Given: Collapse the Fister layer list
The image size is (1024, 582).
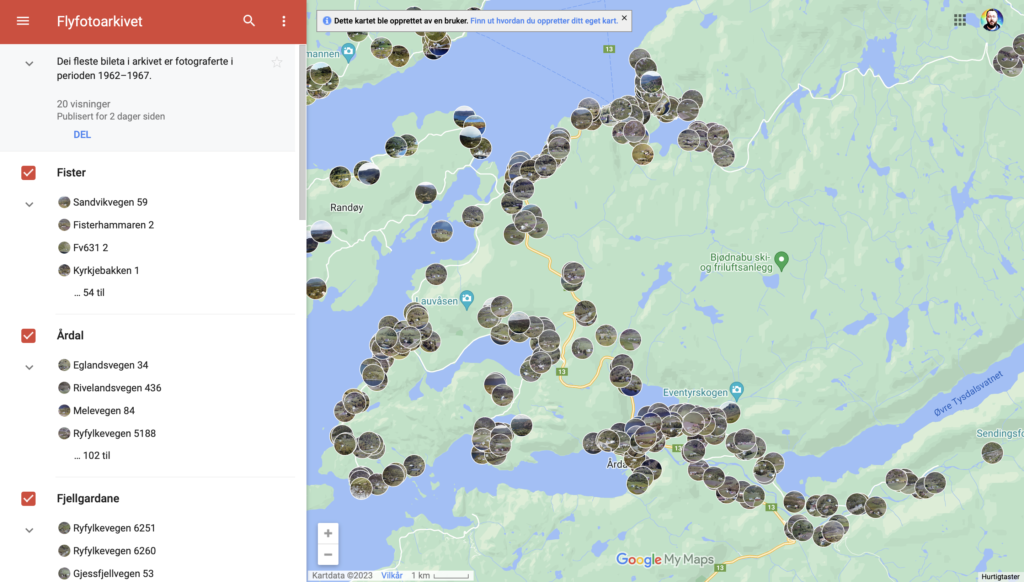Looking at the screenshot, I should click(29, 204).
